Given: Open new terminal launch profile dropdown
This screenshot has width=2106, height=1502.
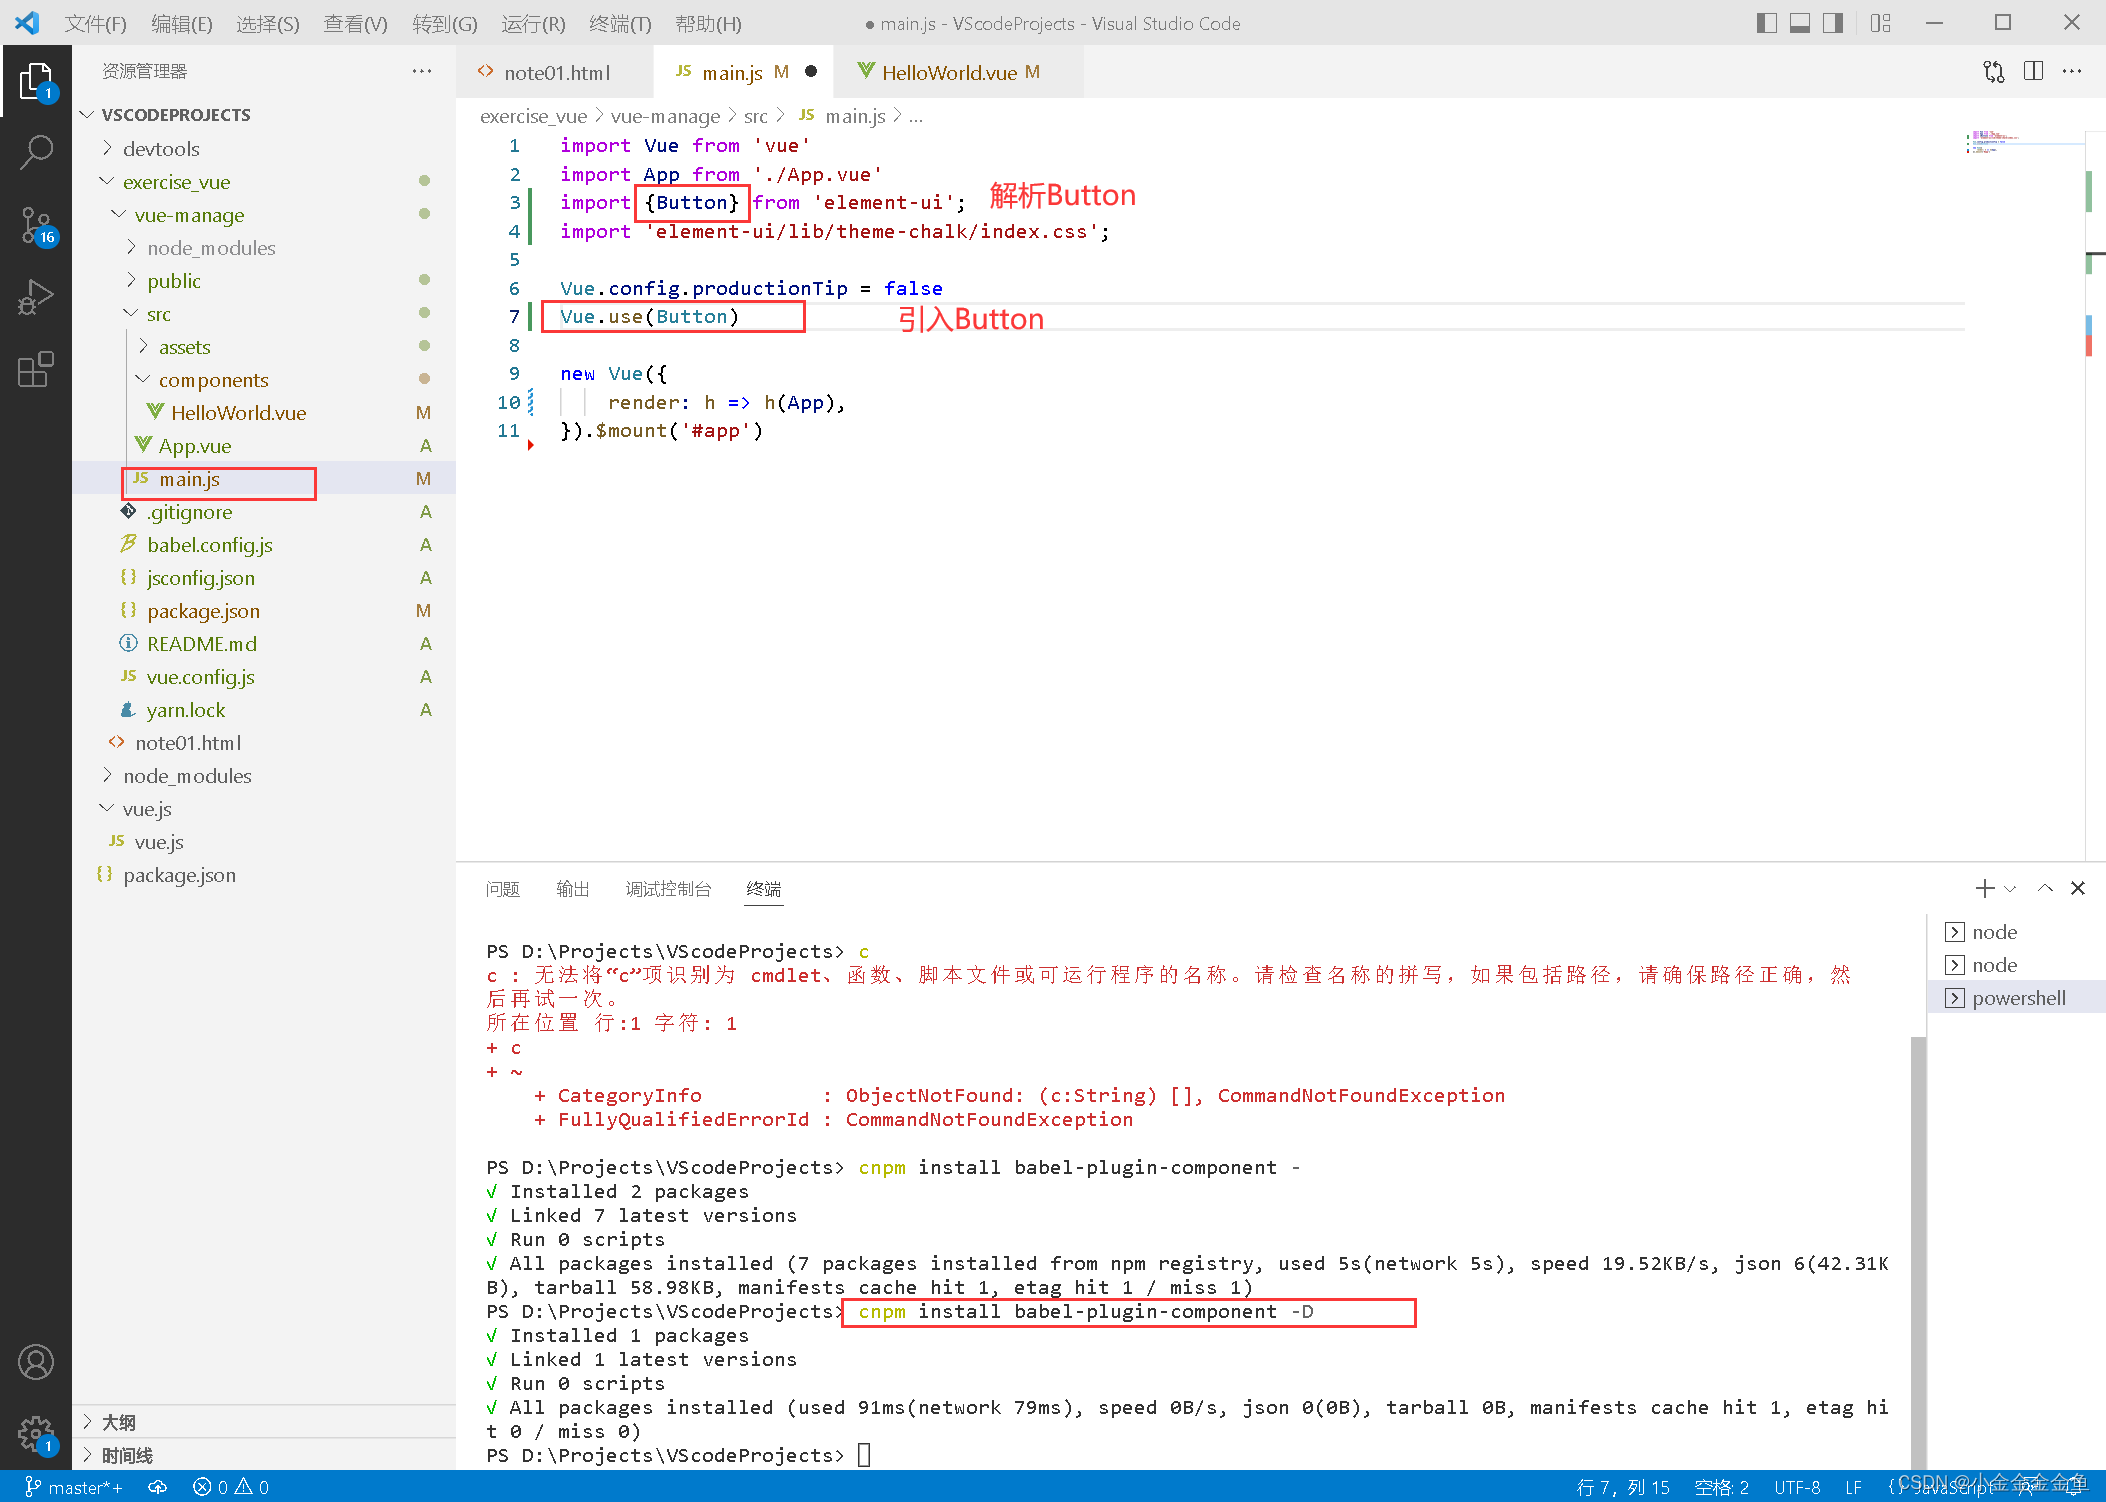Looking at the screenshot, I should [2011, 888].
